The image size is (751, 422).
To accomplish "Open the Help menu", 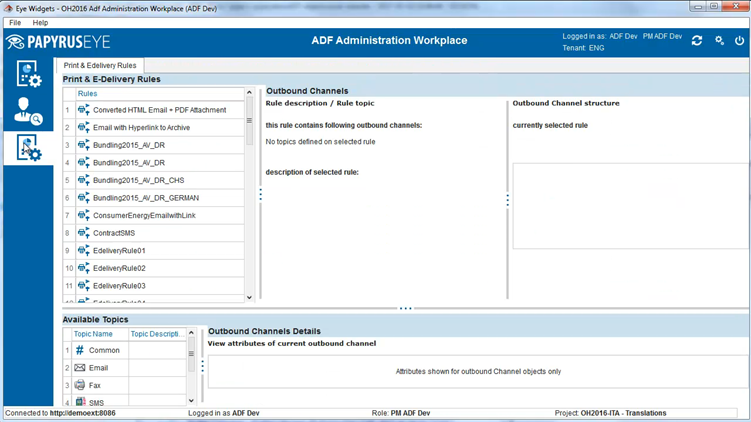I will [40, 23].
